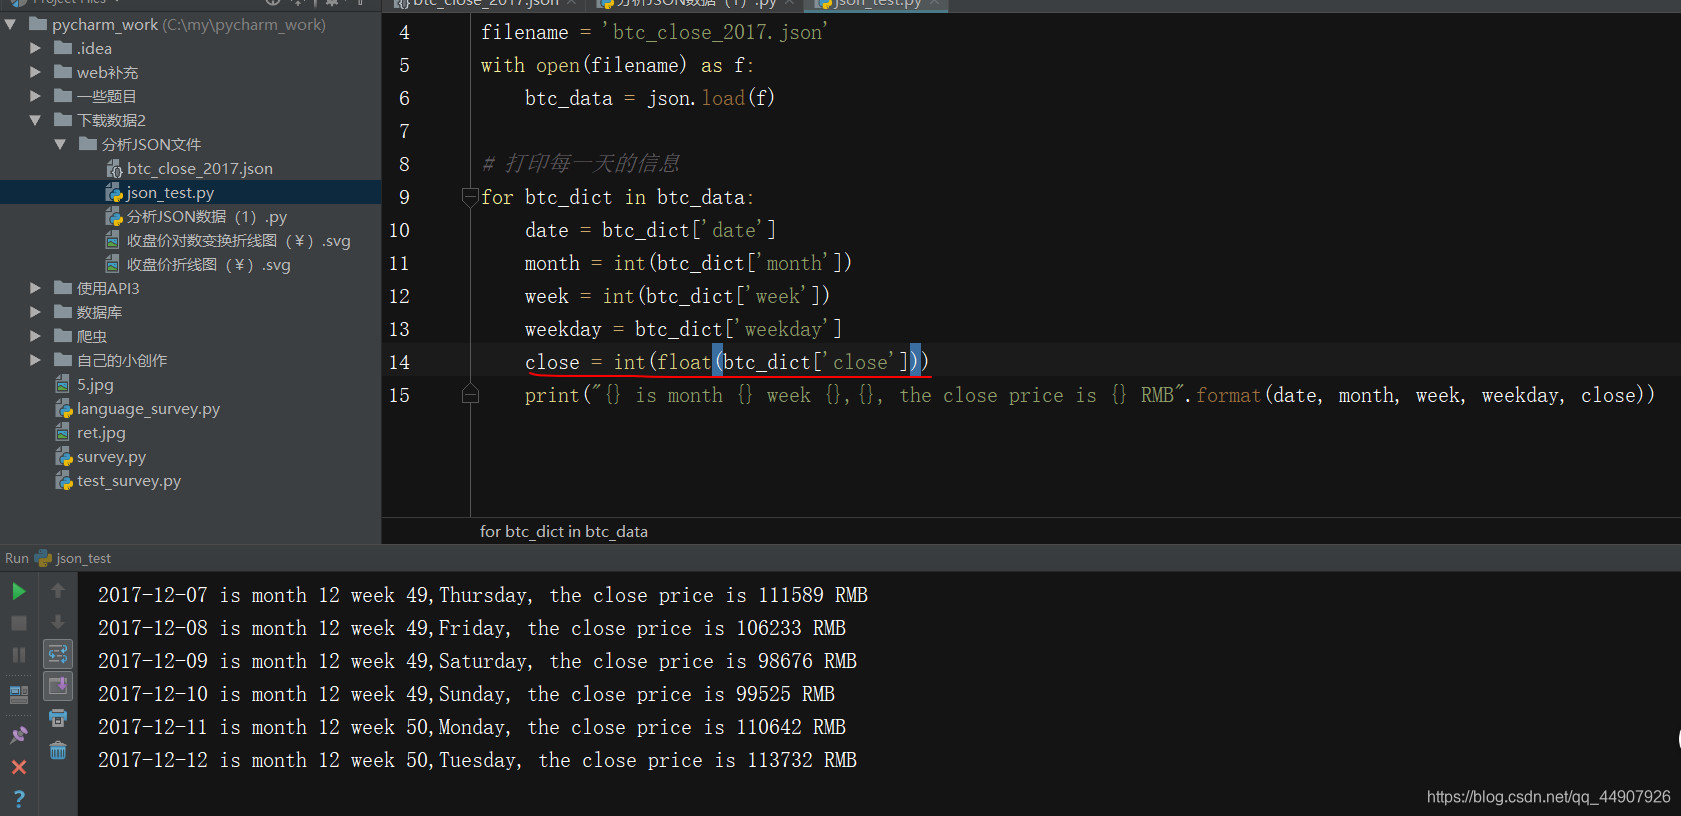Click output line for 2017-12-09 Saturday
Image resolution: width=1681 pixels, height=816 pixels.
point(477,661)
